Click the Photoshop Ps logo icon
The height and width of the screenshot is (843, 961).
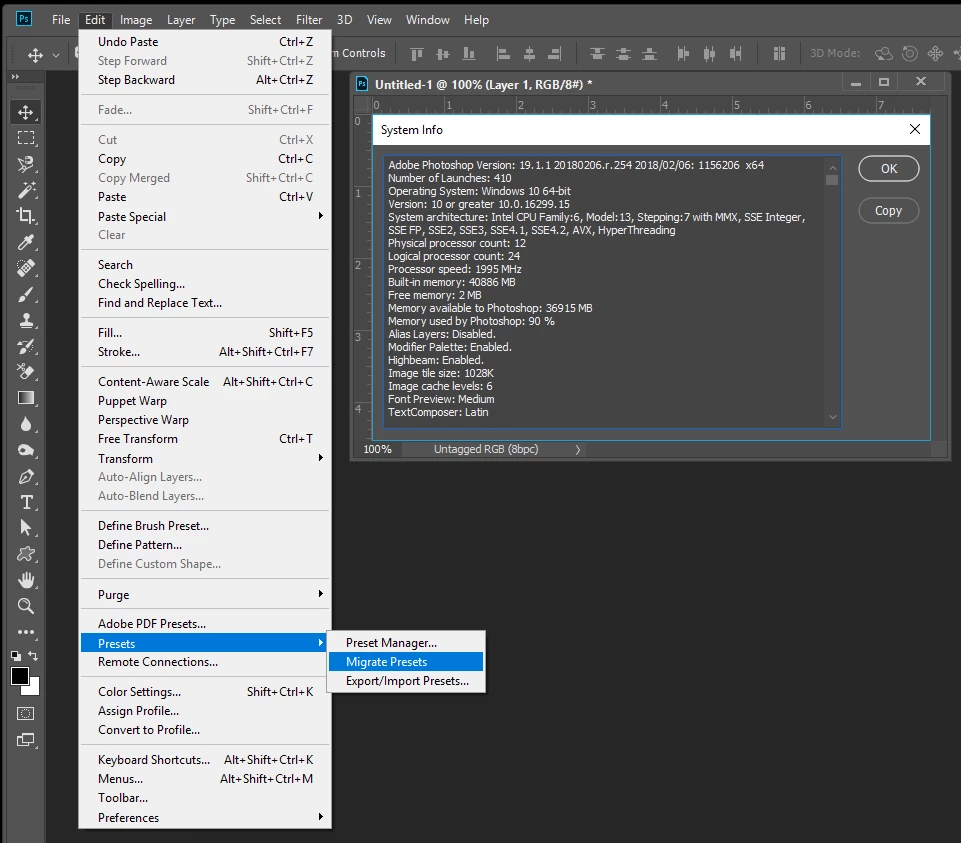(24, 18)
